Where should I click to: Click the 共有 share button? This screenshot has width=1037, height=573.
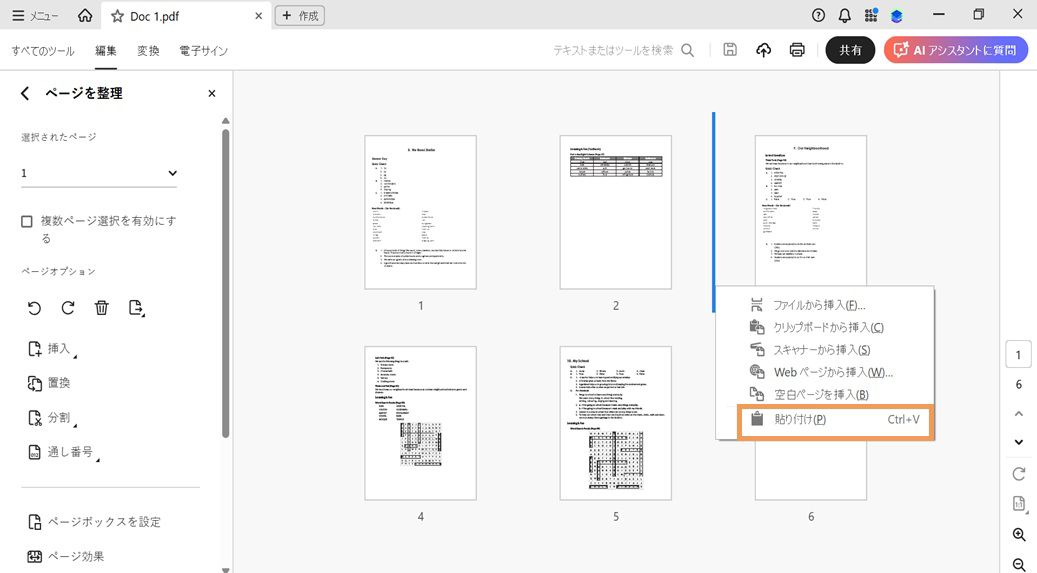[x=850, y=50]
